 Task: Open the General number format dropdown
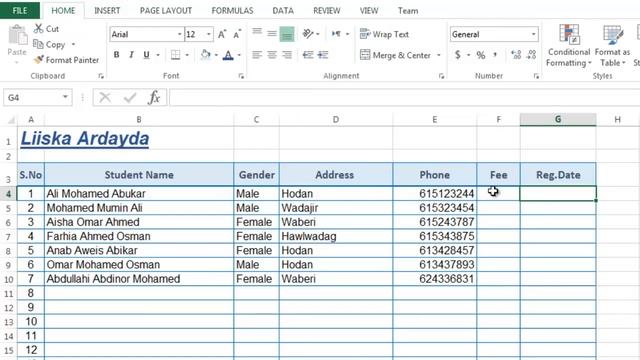tap(533, 34)
